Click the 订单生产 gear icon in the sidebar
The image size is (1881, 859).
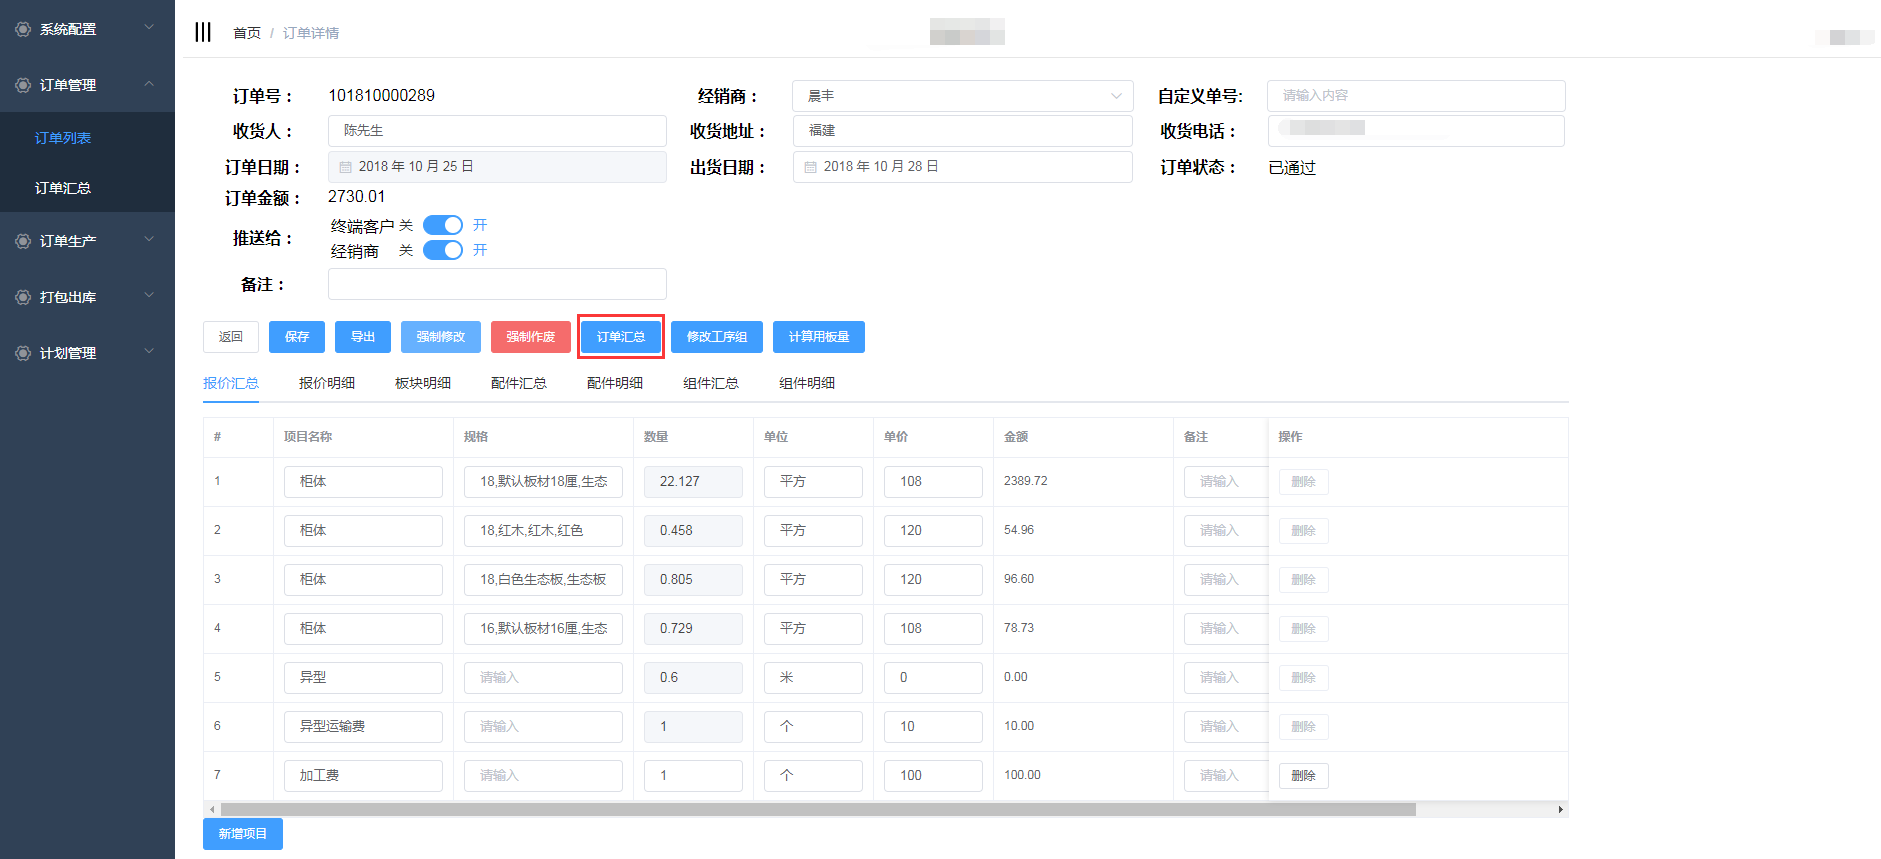(x=23, y=241)
